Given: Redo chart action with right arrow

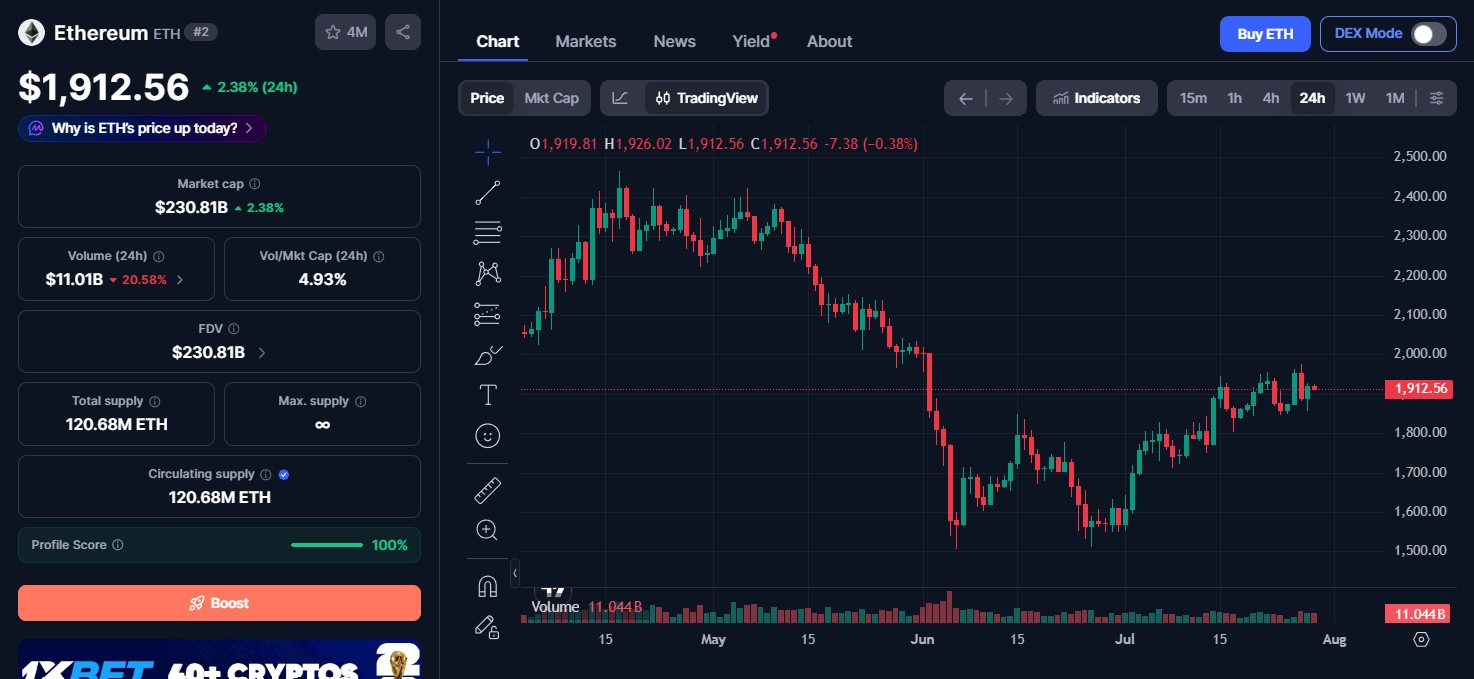Looking at the screenshot, I should pos(1006,98).
